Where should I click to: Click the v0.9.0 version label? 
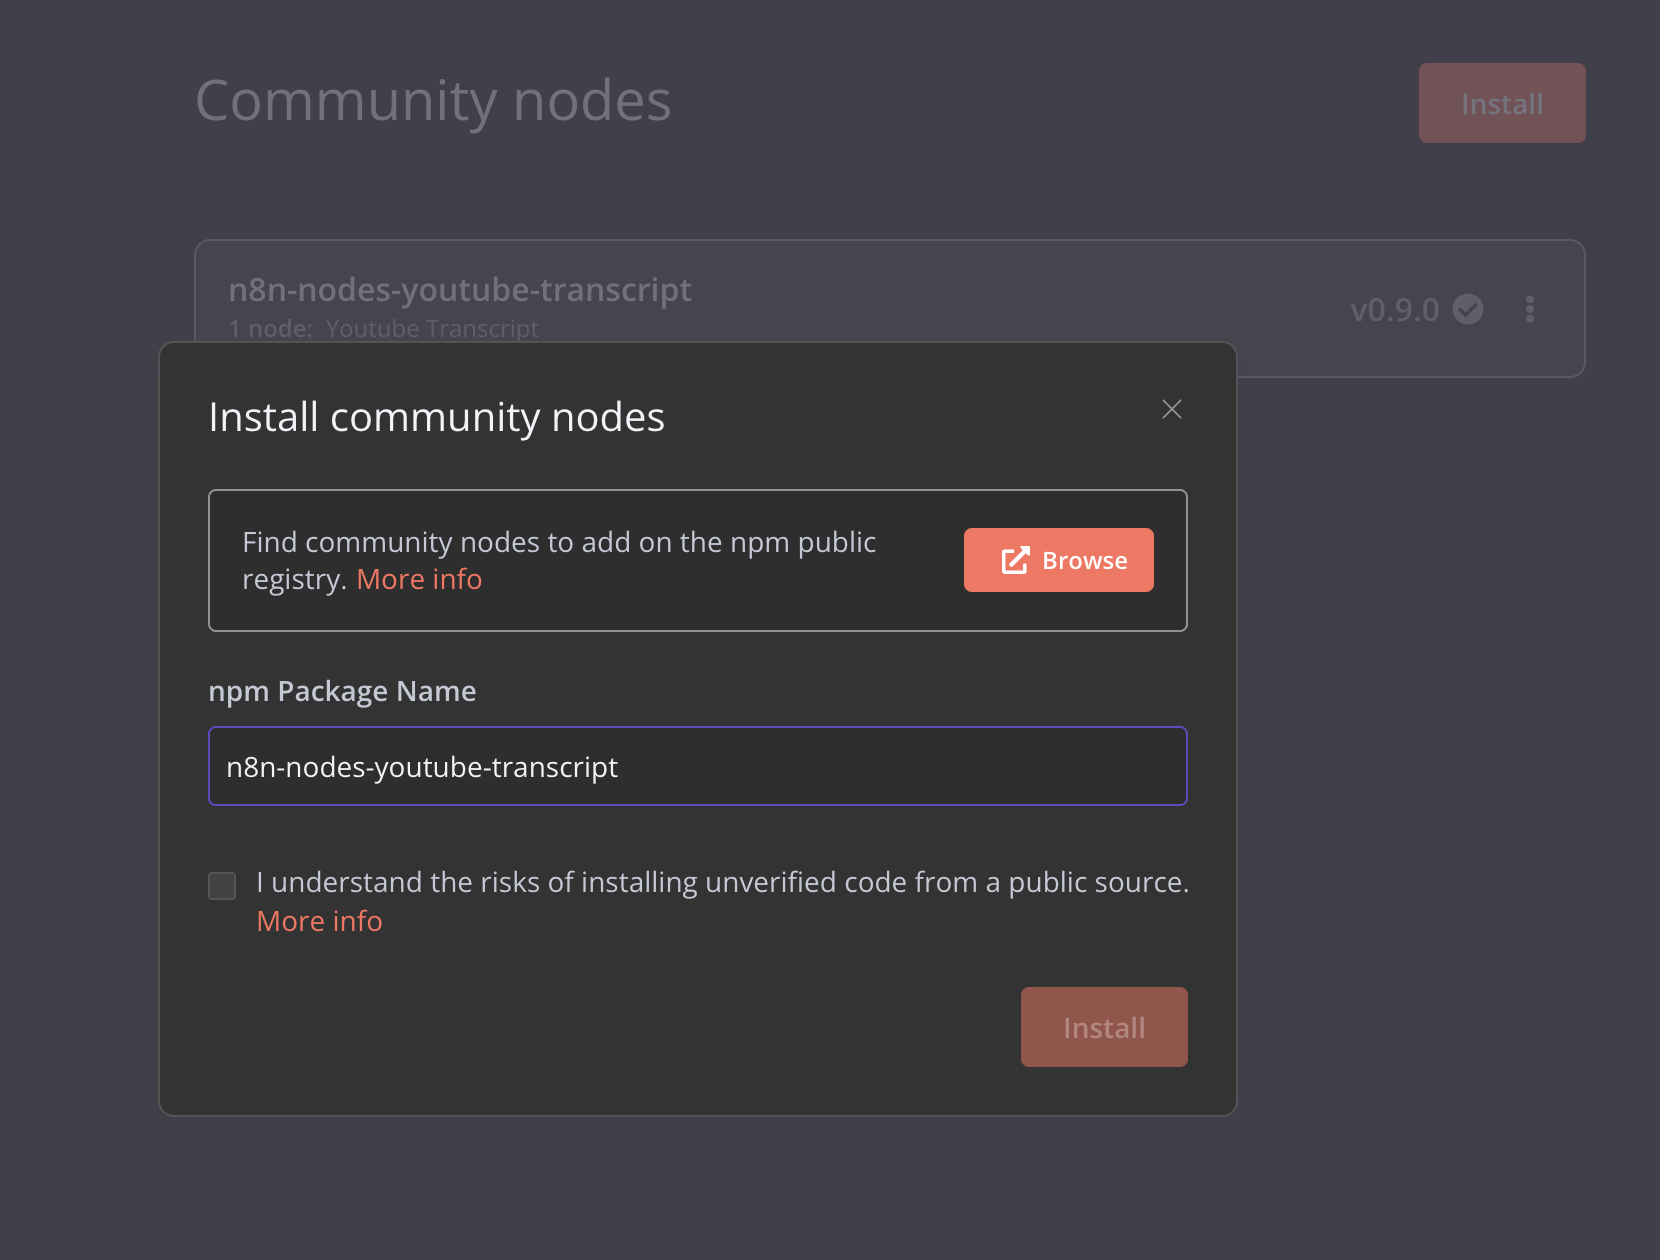point(1395,310)
